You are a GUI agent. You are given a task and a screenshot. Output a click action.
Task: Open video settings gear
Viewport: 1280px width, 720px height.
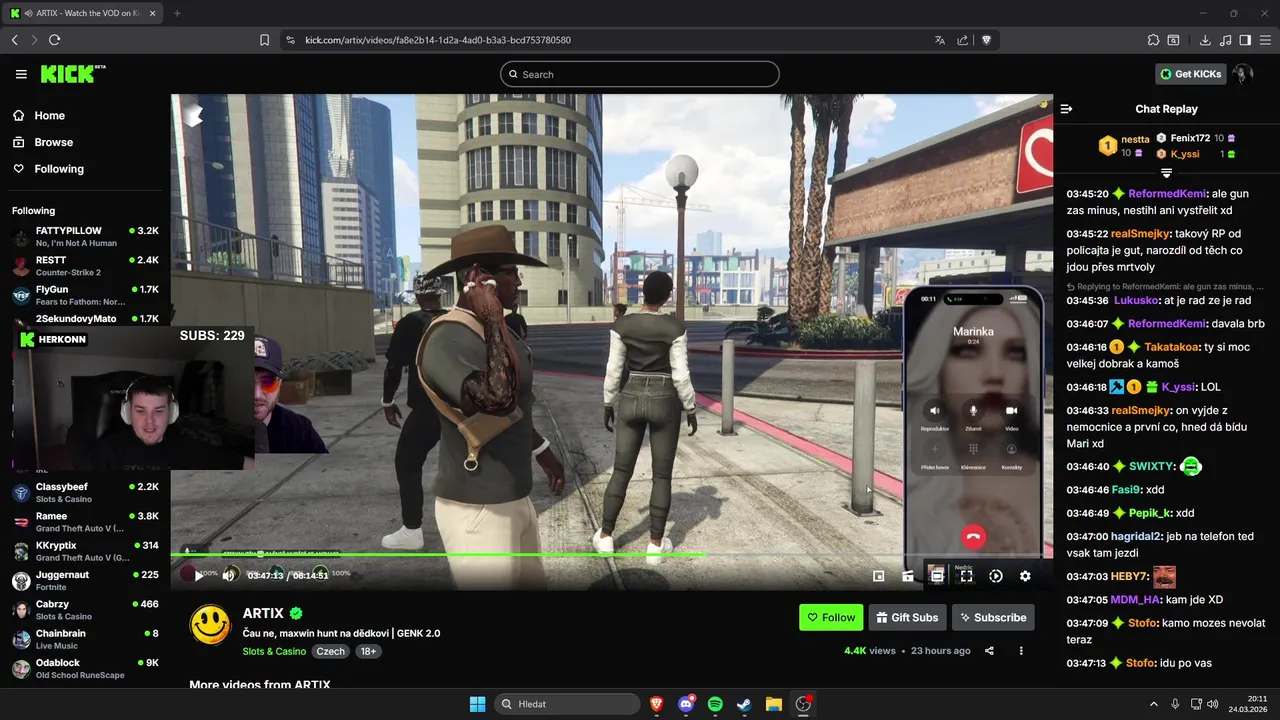pyautogui.click(x=1025, y=576)
